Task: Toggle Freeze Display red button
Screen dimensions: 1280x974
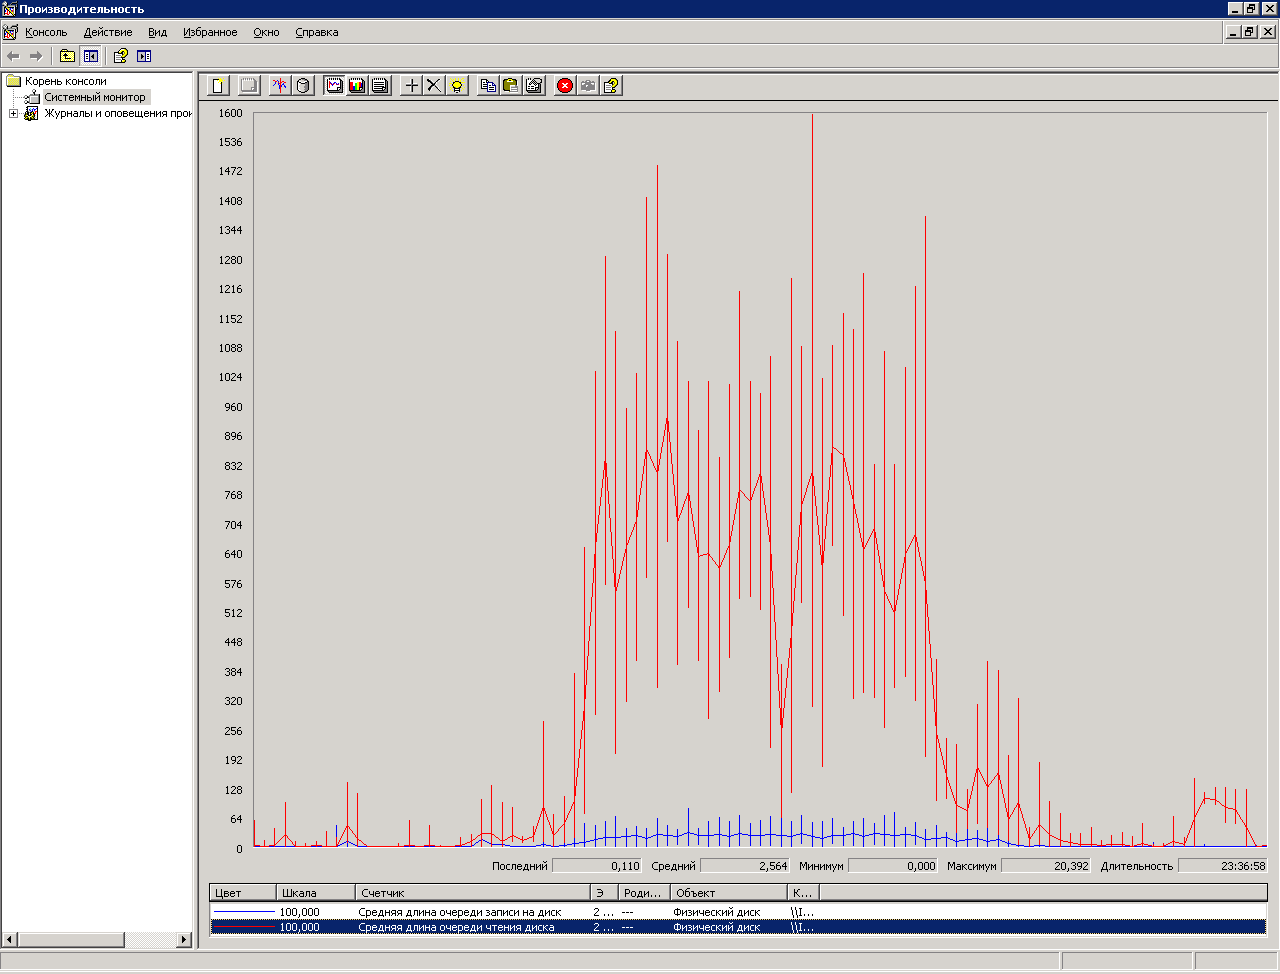Action: pos(565,86)
